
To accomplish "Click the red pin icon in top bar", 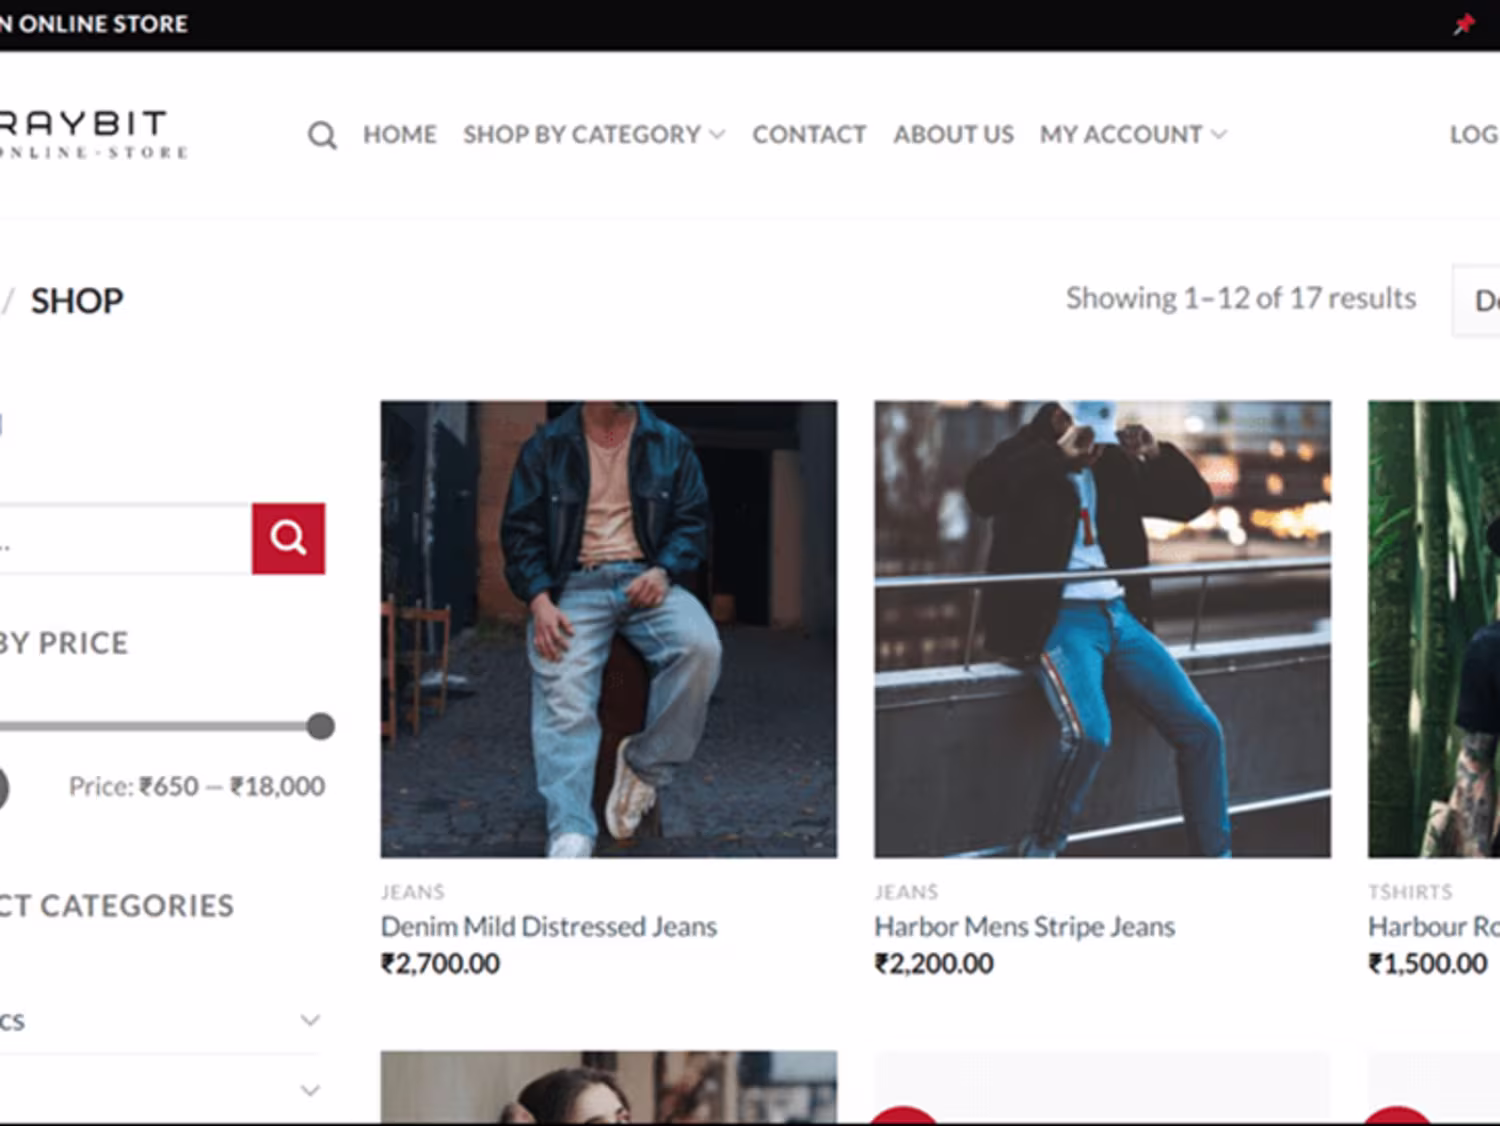I will [1463, 24].
